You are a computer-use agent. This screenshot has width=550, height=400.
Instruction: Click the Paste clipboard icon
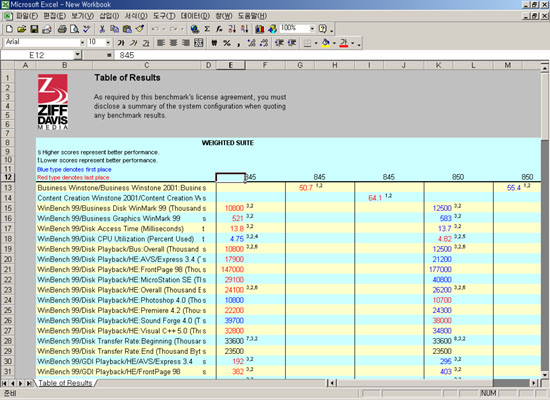coord(127,29)
